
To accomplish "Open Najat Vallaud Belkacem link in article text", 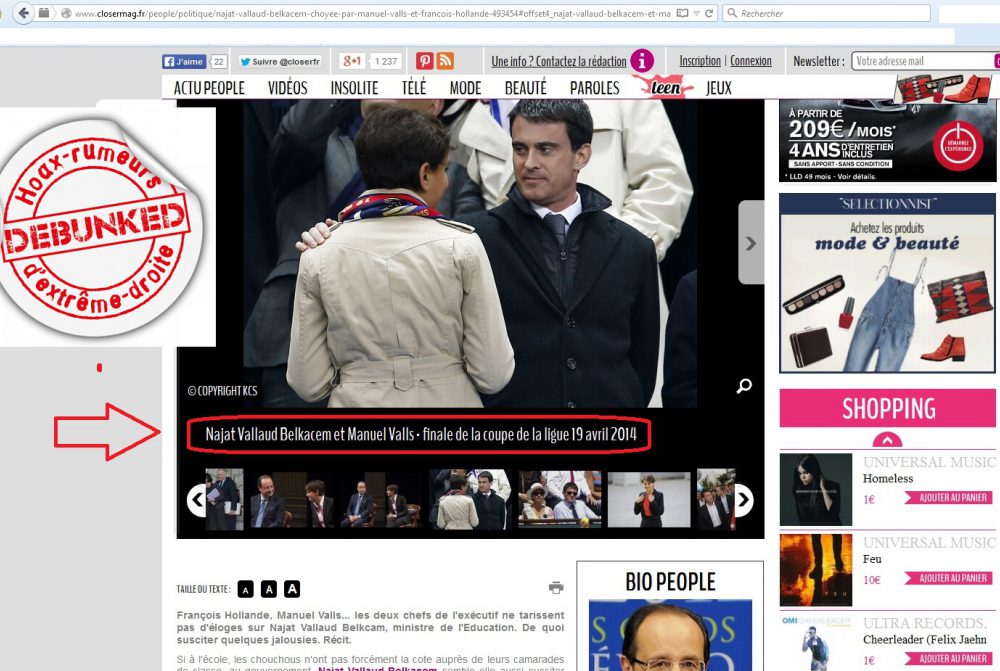I will [x=377, y=668].
